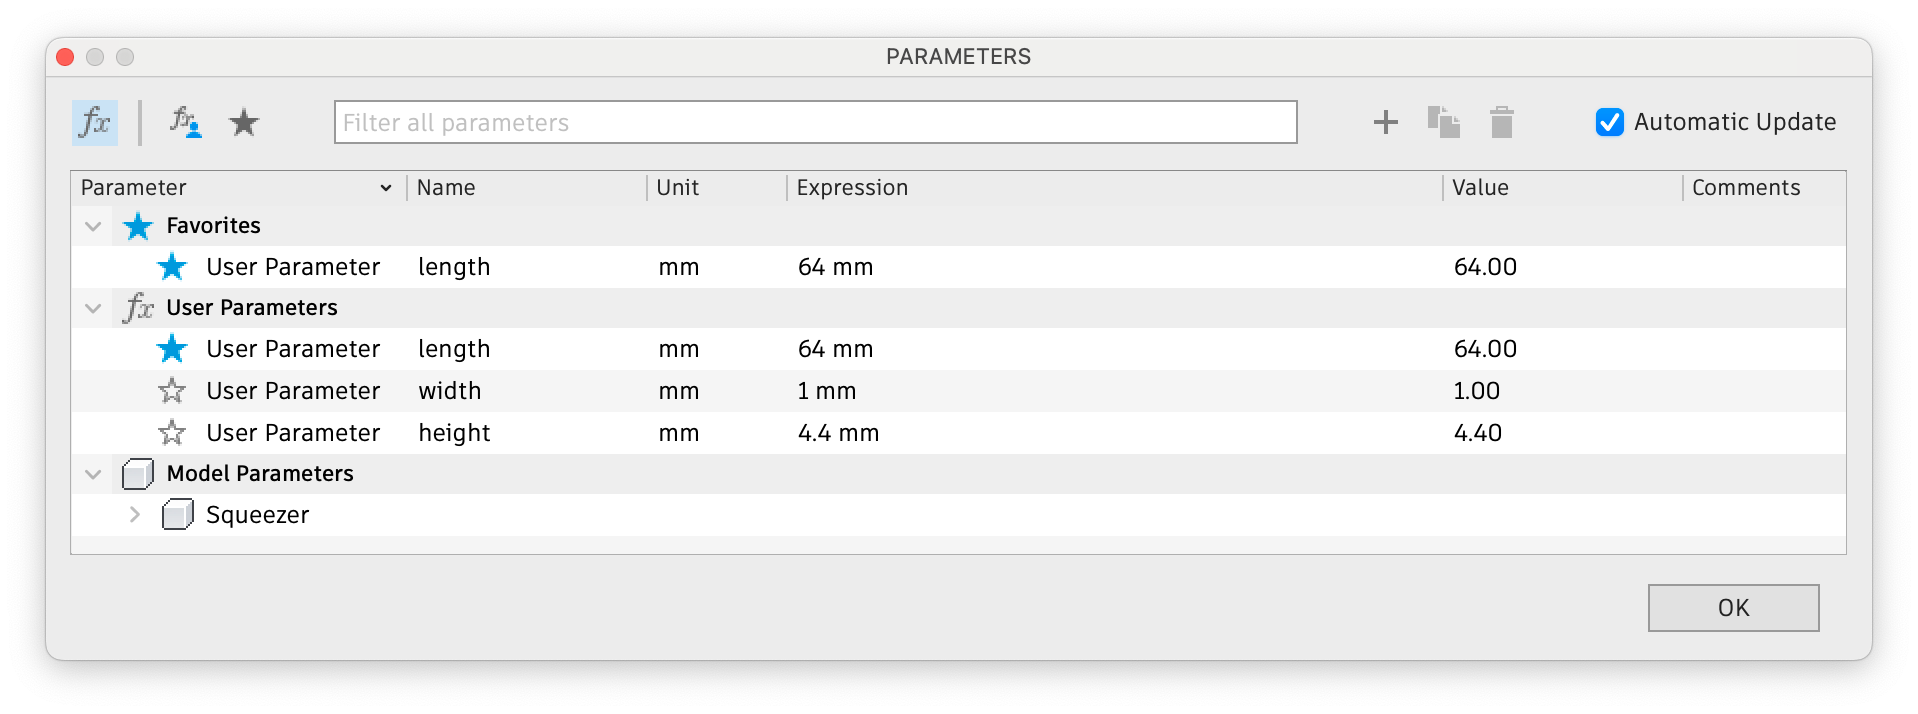Open the Parameter column header dropdown
Viewport: 1918px width, 714px height.
pyautogui.click(x=386, y=188)
